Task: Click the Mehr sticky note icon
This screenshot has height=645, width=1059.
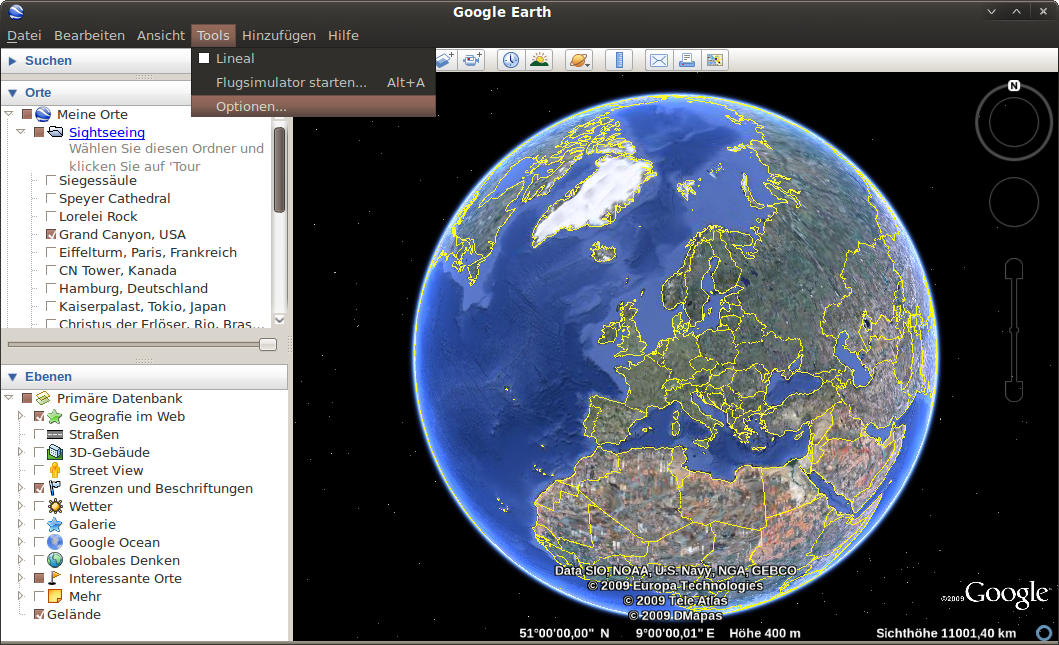Action: tap(55, 596)
